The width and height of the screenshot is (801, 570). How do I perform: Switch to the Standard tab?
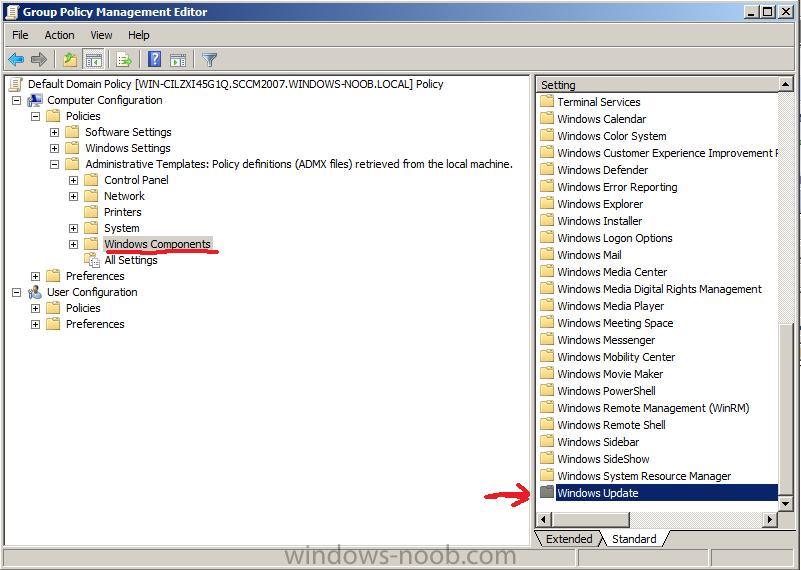pyautogui.click(x=634, y=539)
